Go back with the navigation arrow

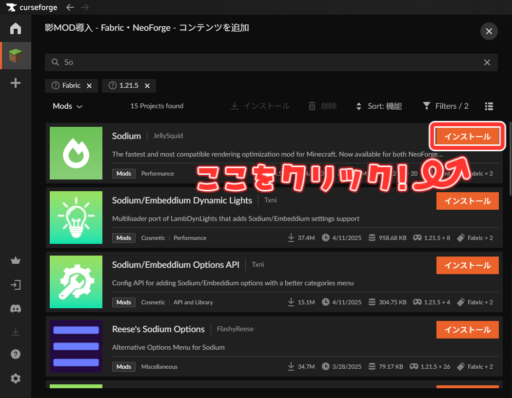[x=70, y=7]
